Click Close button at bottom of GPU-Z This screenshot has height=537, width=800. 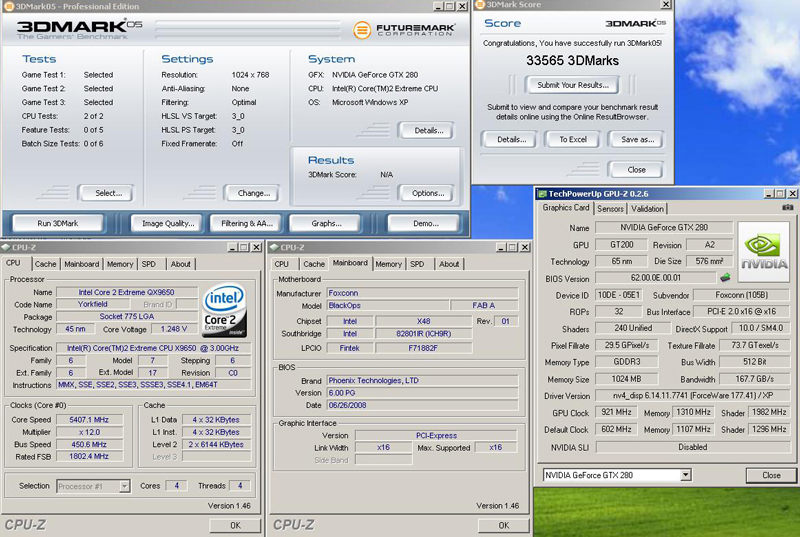(771, 475)
